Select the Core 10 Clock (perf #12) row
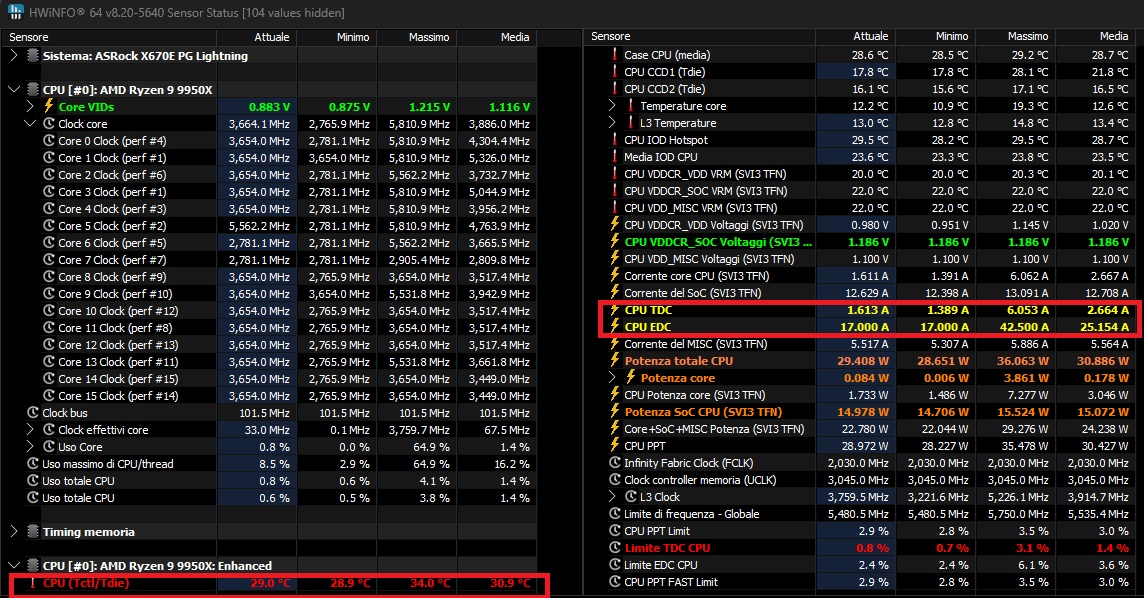1144x598 pixels. tap(268, 311)
